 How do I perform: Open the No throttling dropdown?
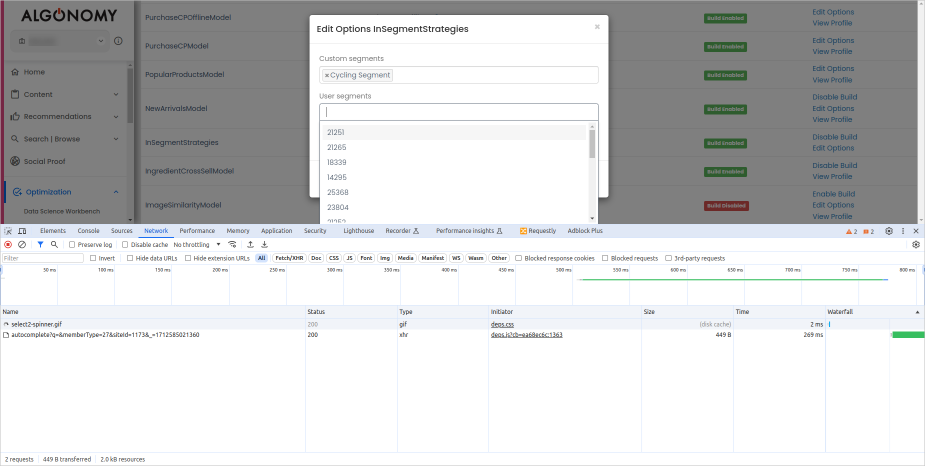click(x=198, y=244)
